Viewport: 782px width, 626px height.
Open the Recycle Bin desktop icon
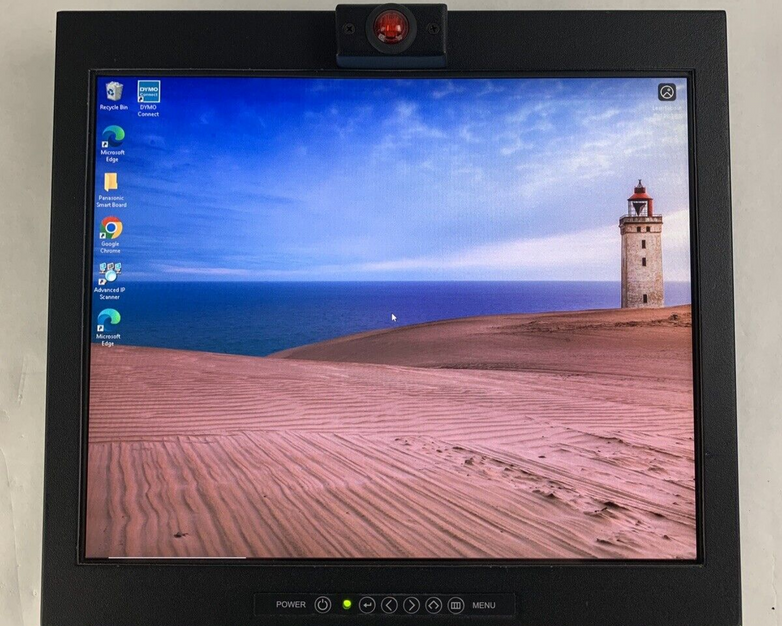click(114, 93)
